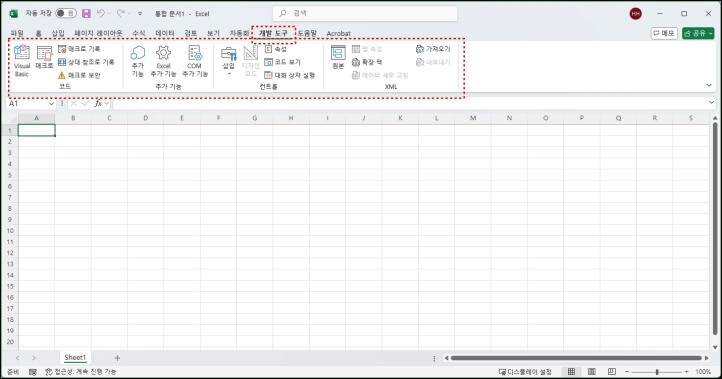Toggle 자동 저장 (AutoSave) switch

pos(66,13)
